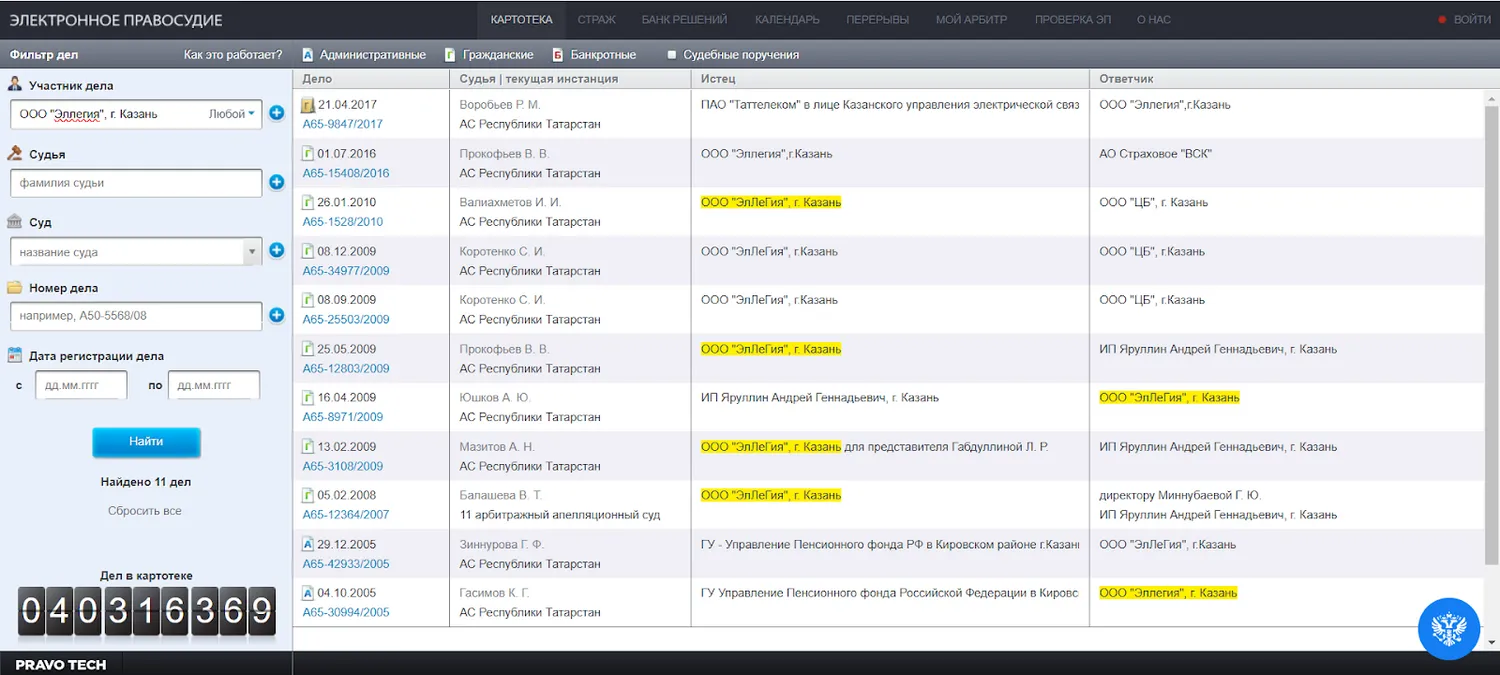Screen dimensions: 1500x675
Task: Click the case number input field
Action: (136, 316)
